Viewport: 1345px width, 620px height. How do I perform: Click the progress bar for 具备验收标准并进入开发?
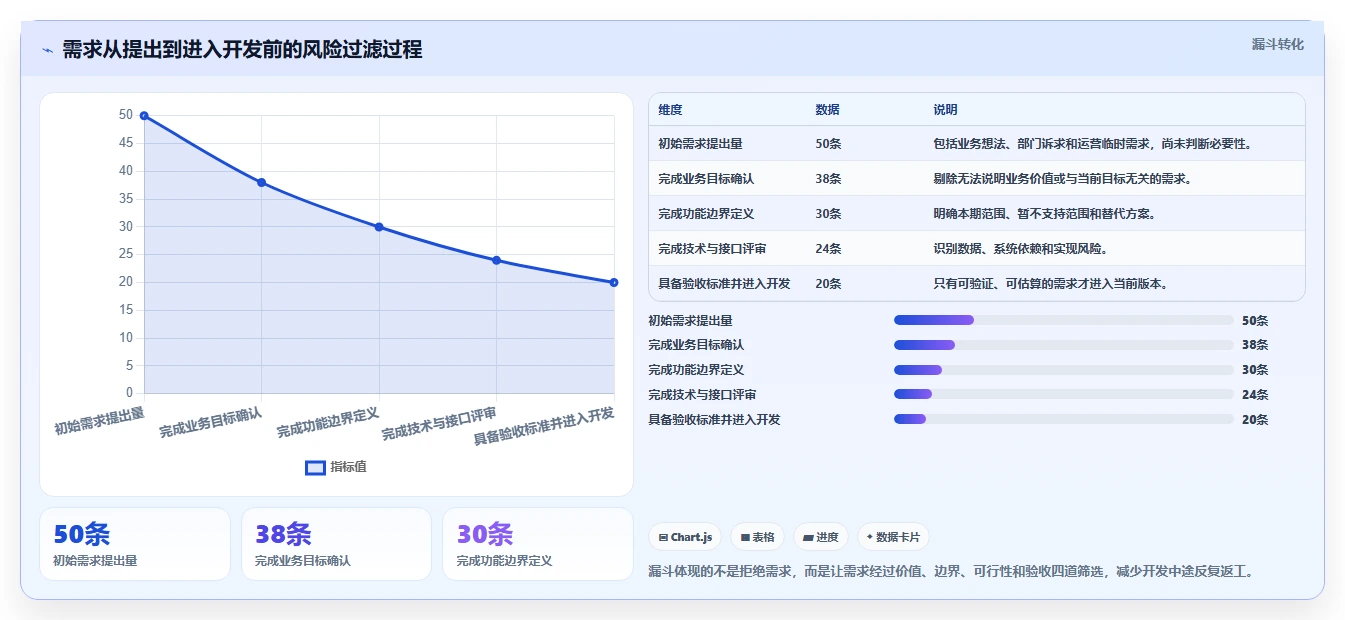pyautogui.click(x=1063, y=419)
